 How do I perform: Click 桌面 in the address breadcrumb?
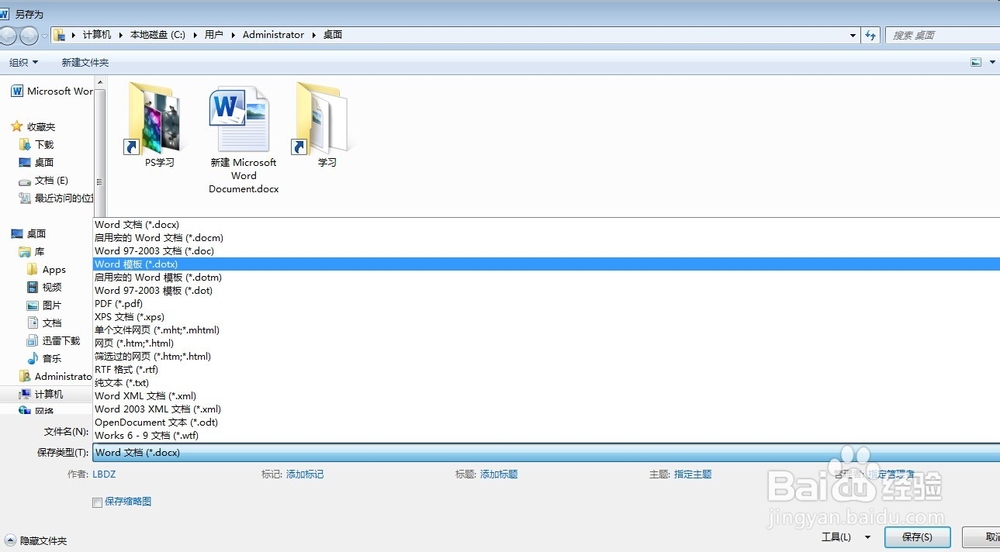(x=332, y=35)
